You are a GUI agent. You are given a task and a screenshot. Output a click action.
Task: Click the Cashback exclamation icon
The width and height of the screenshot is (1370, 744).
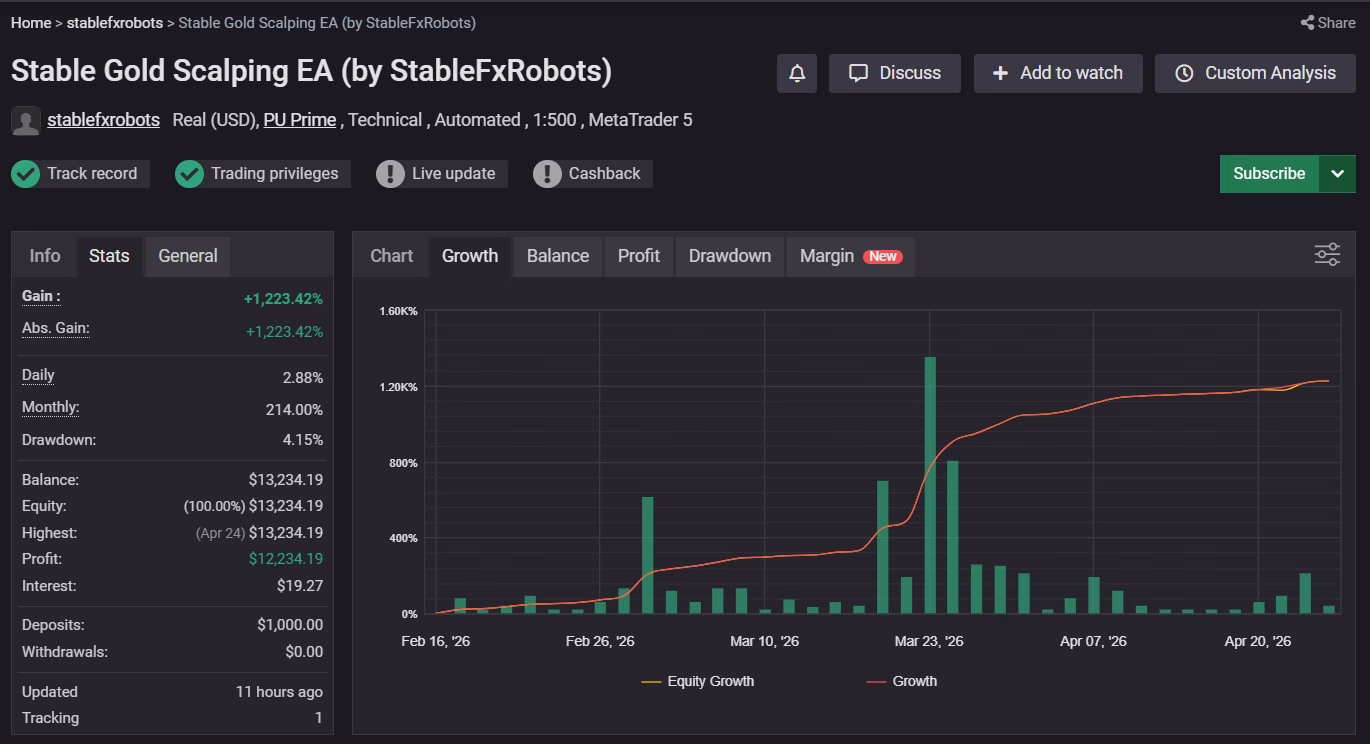click(547, 174)
